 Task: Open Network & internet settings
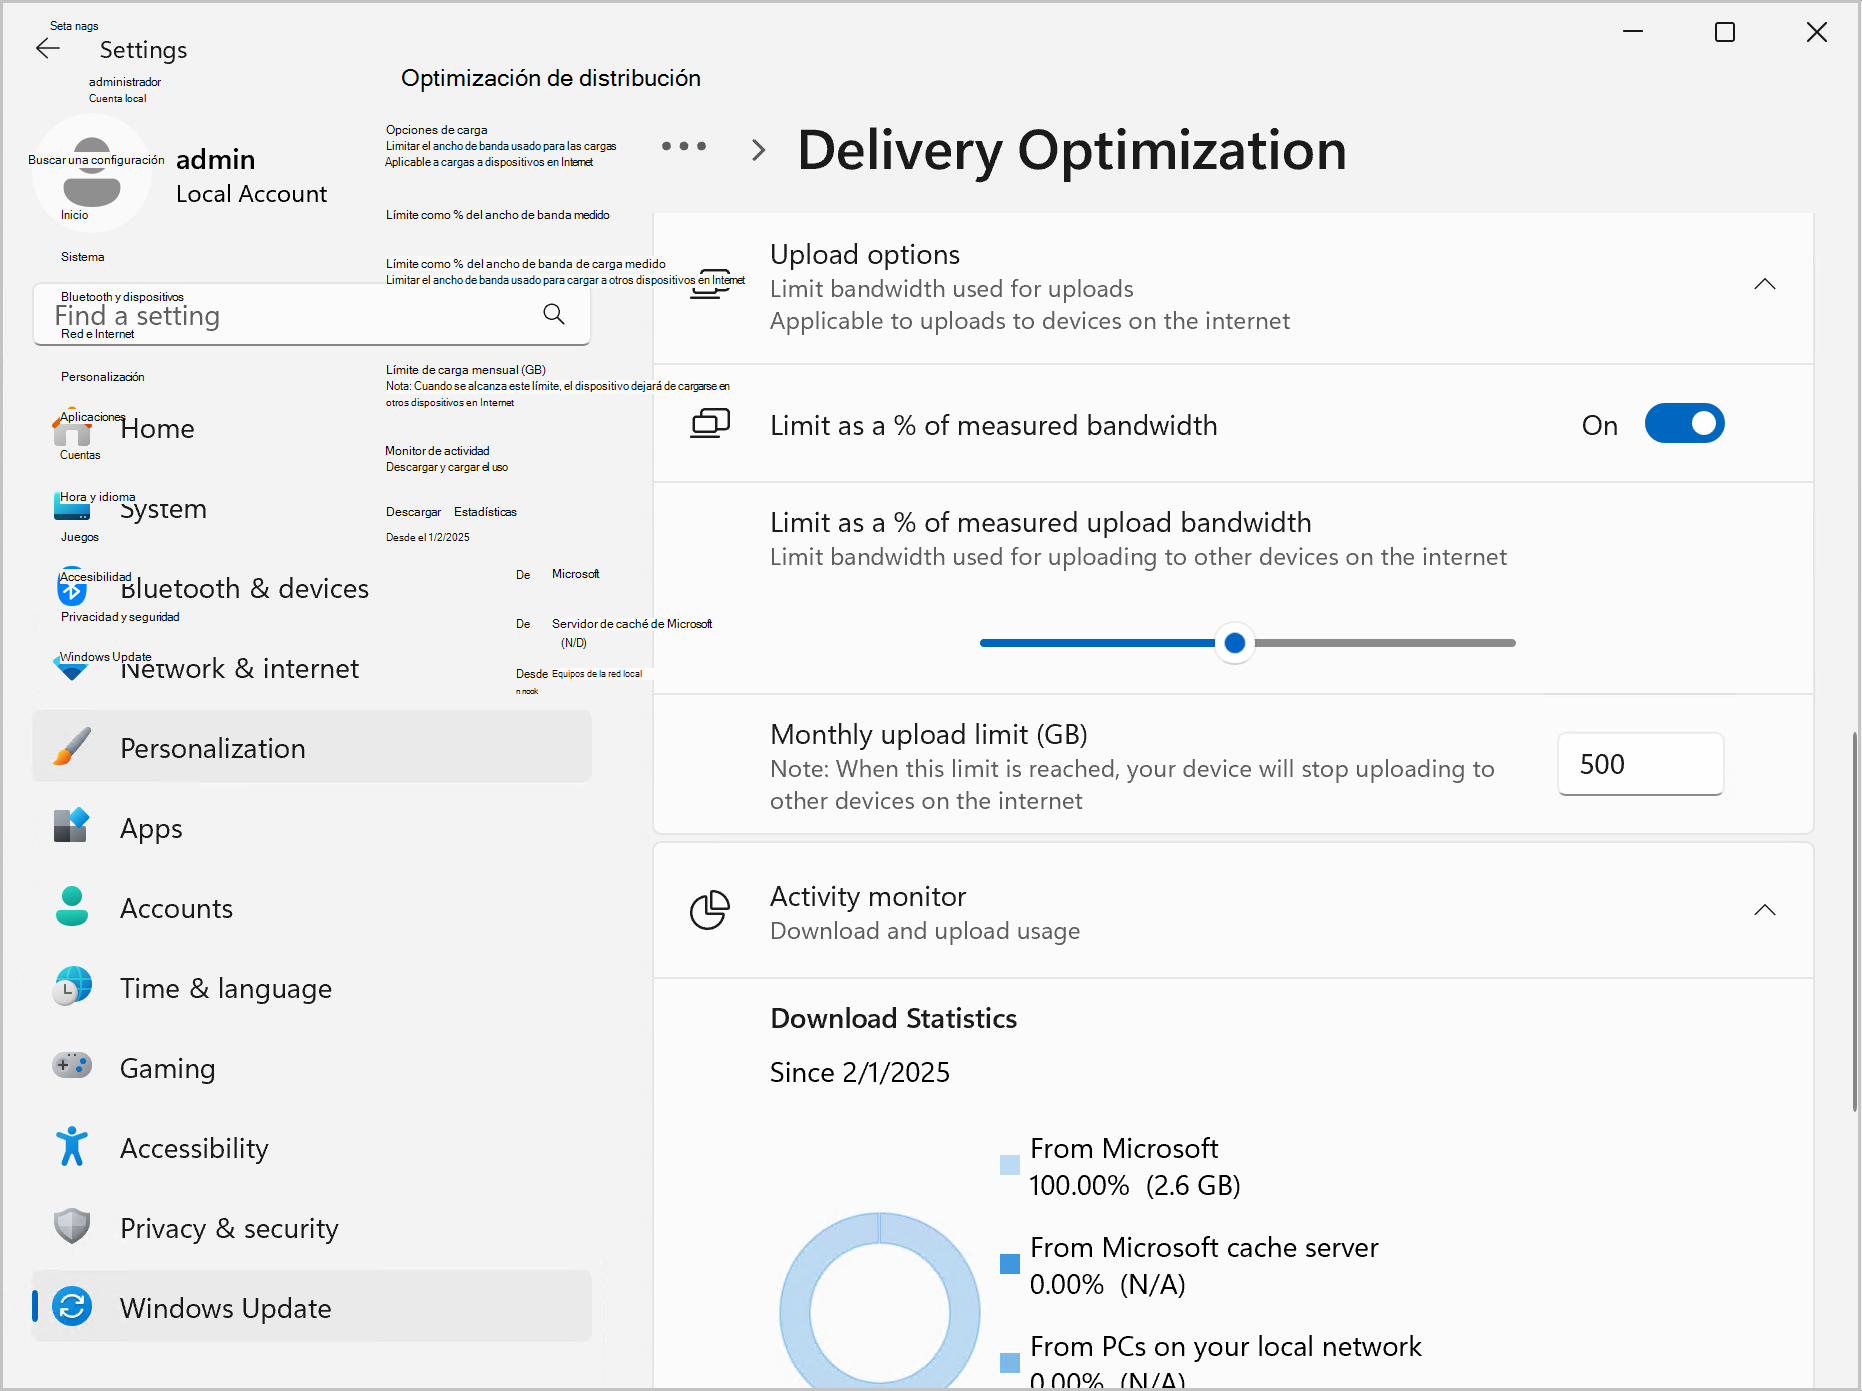tap(240, 668)
